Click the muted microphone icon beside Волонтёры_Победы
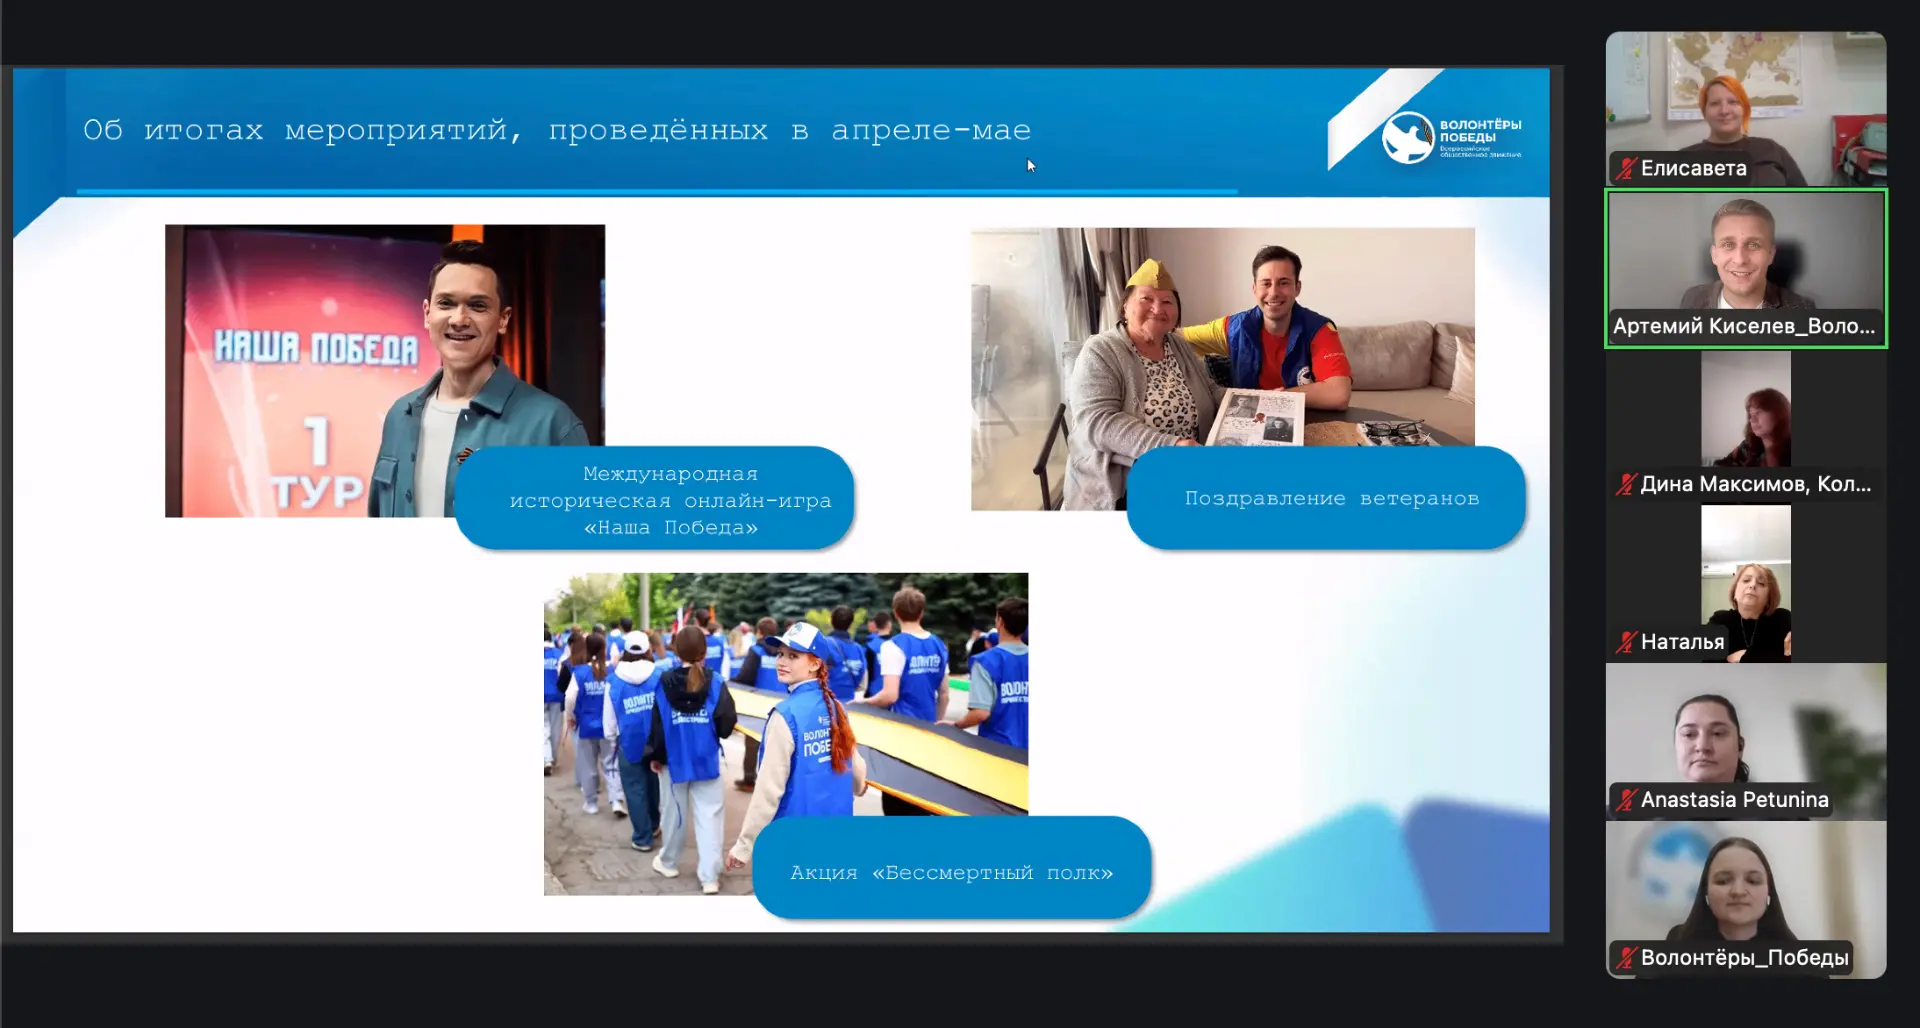 pyautogui.click(x=1626, y=958)
